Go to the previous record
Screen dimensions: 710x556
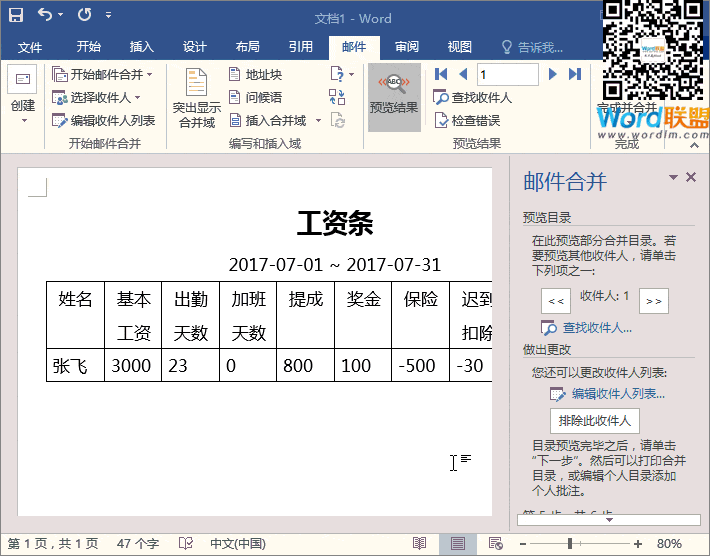tap(463, 74)
